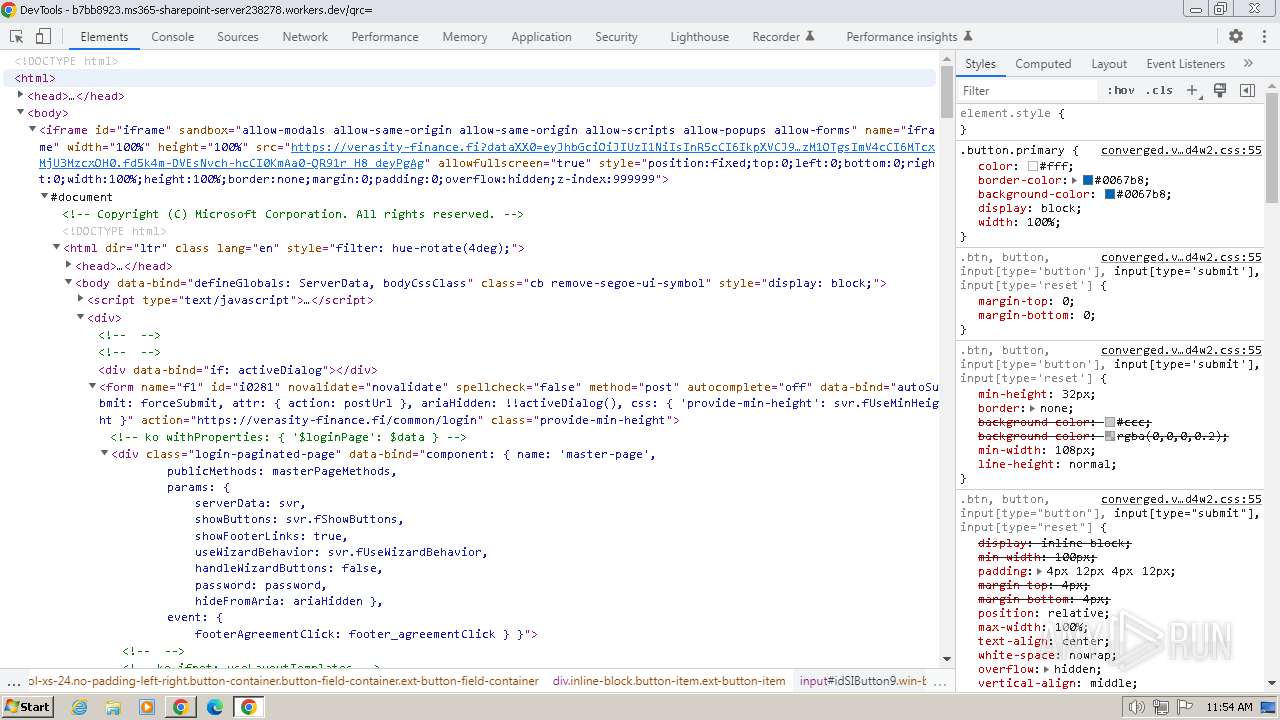Click the struck-through #ccc color swatch
Screen dimensions: 1280x720
point(1109,422)
